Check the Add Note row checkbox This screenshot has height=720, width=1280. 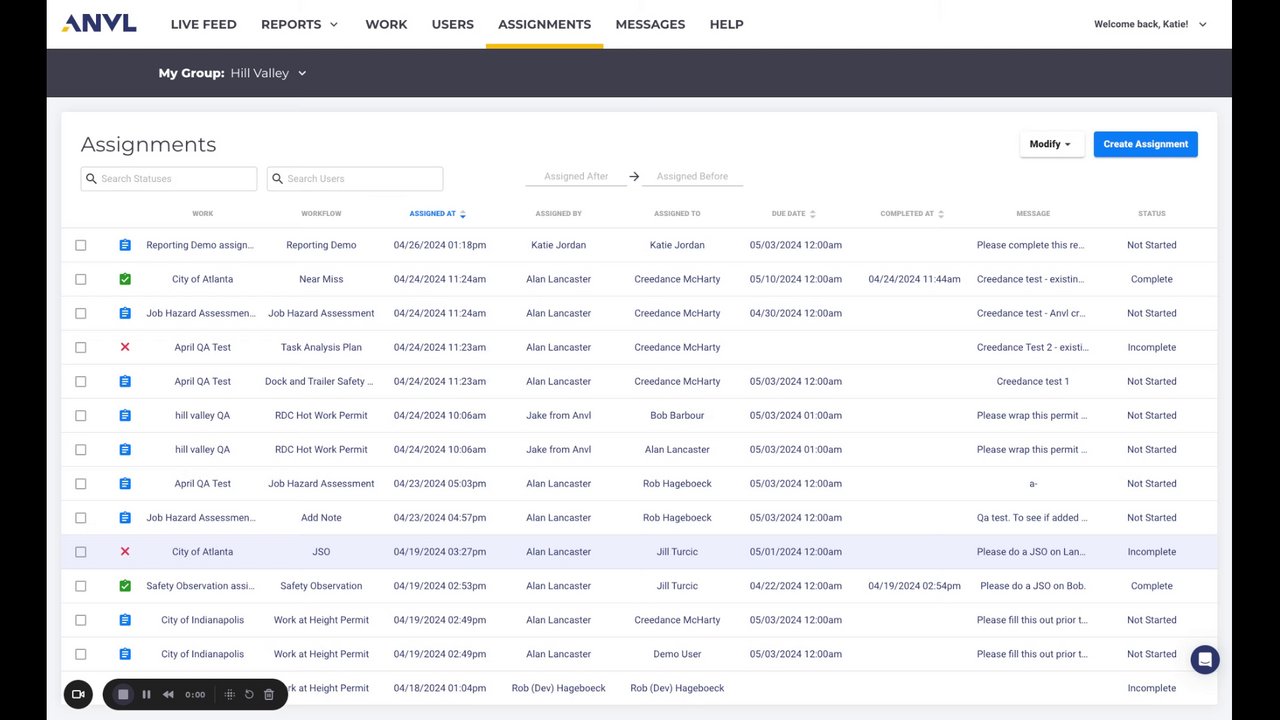pyautogui.click(x=81, y=518)
